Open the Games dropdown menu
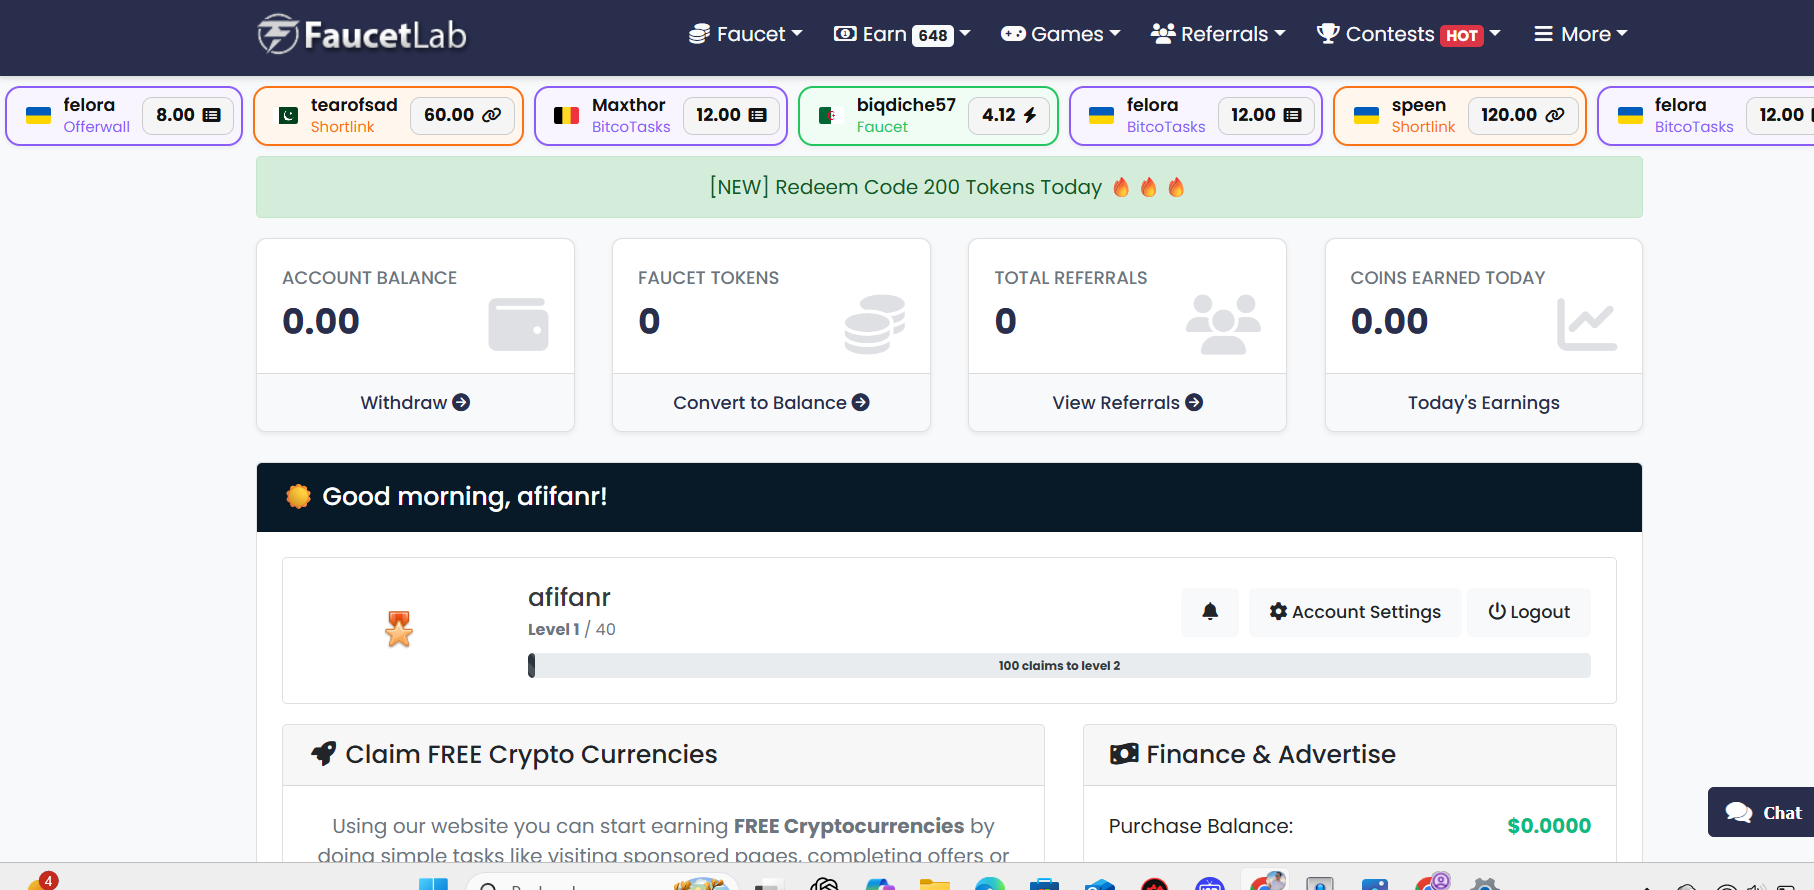The height and width of the screenshot is (890, 1814). tap(1061, 34)
